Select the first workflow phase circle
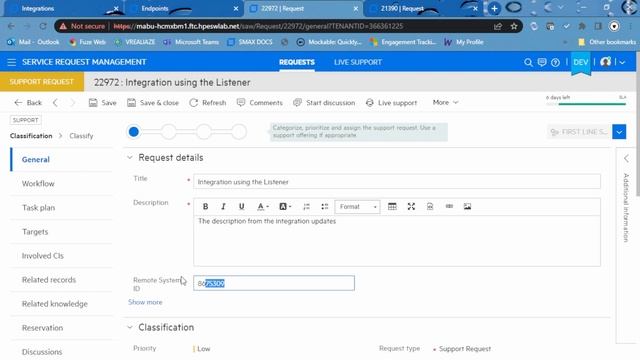This screenshot has height=360, width=640. point(133,132)
